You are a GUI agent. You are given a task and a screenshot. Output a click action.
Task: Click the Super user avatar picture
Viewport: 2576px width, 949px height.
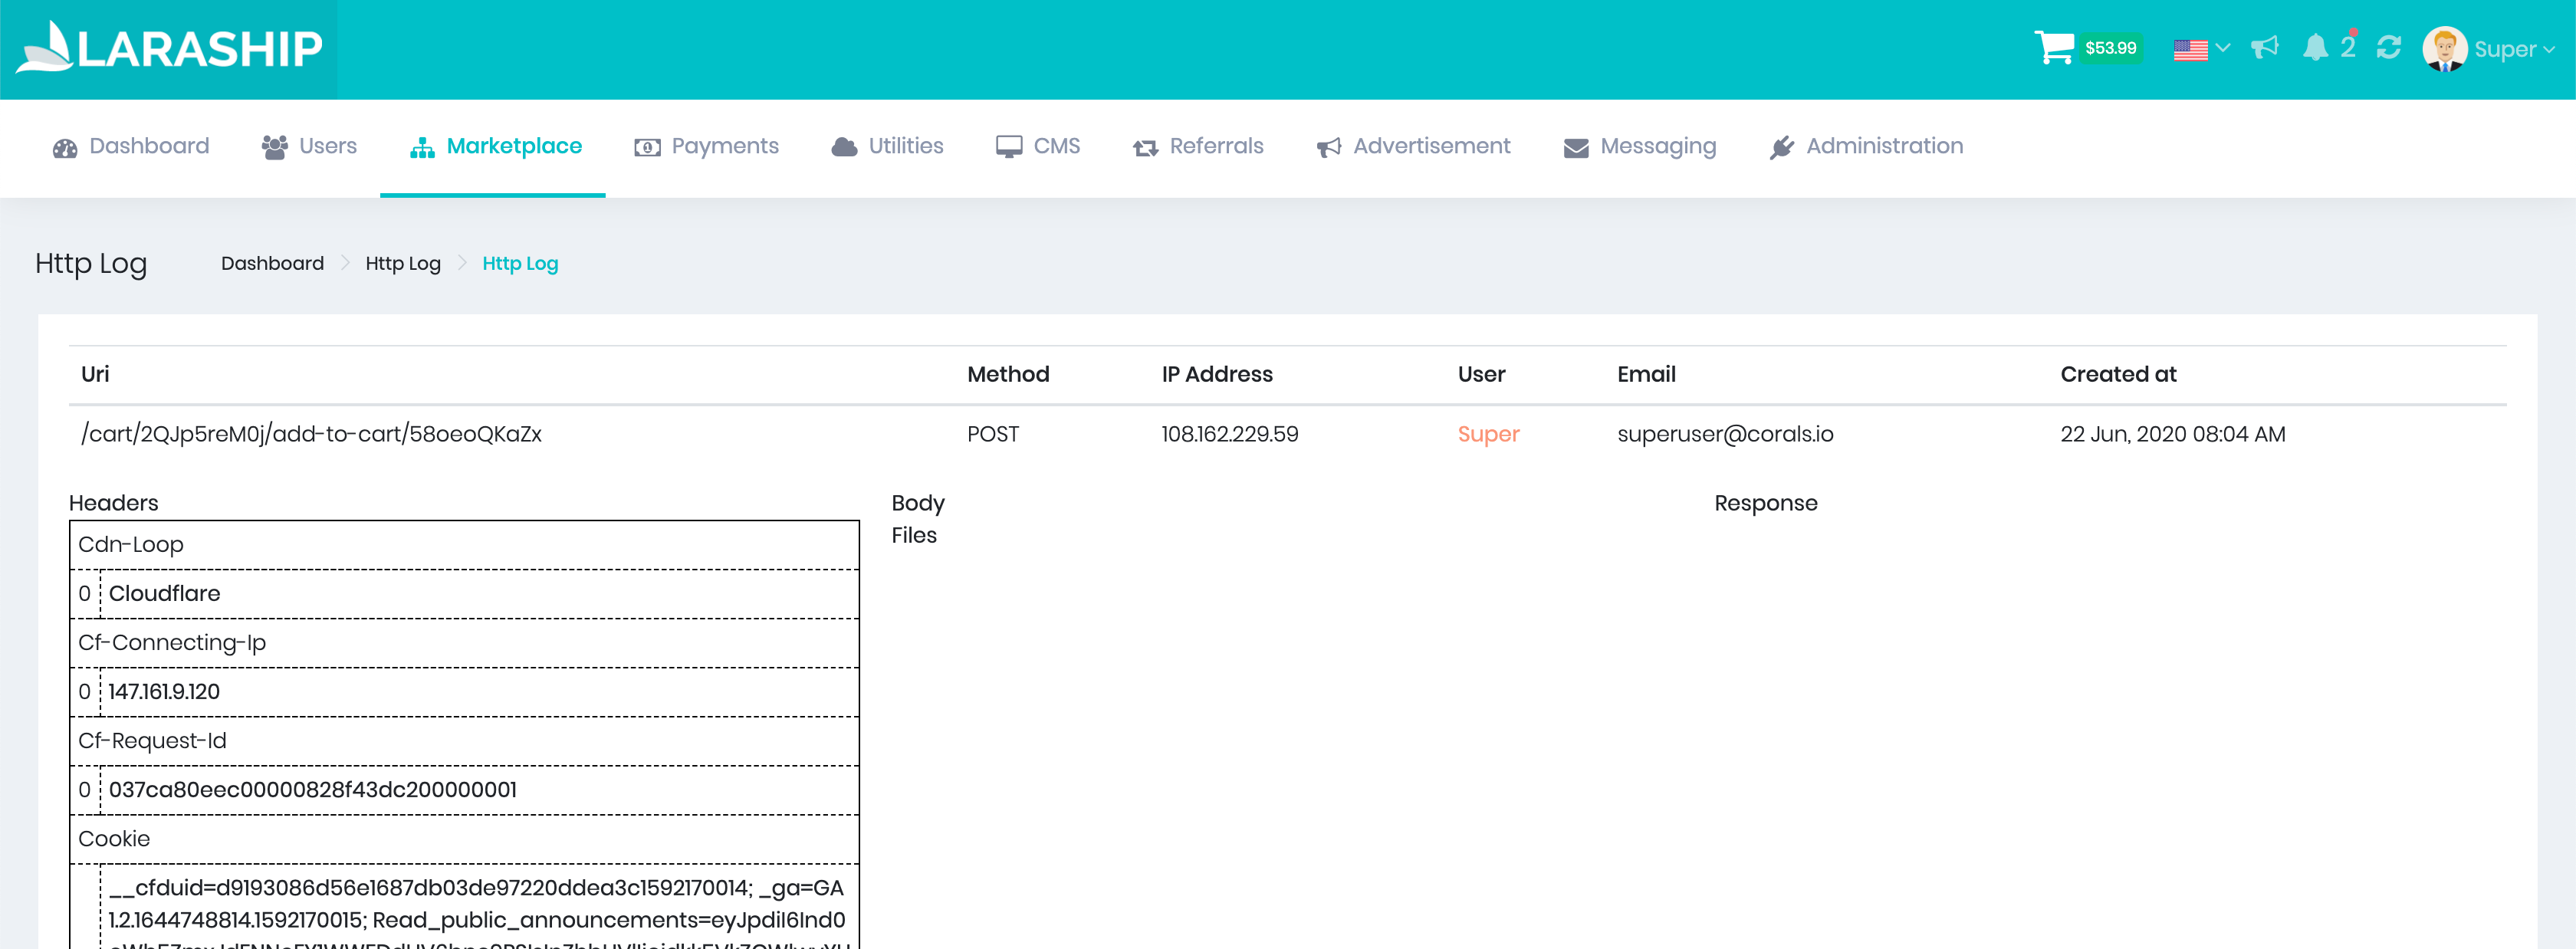point(2444,48)
